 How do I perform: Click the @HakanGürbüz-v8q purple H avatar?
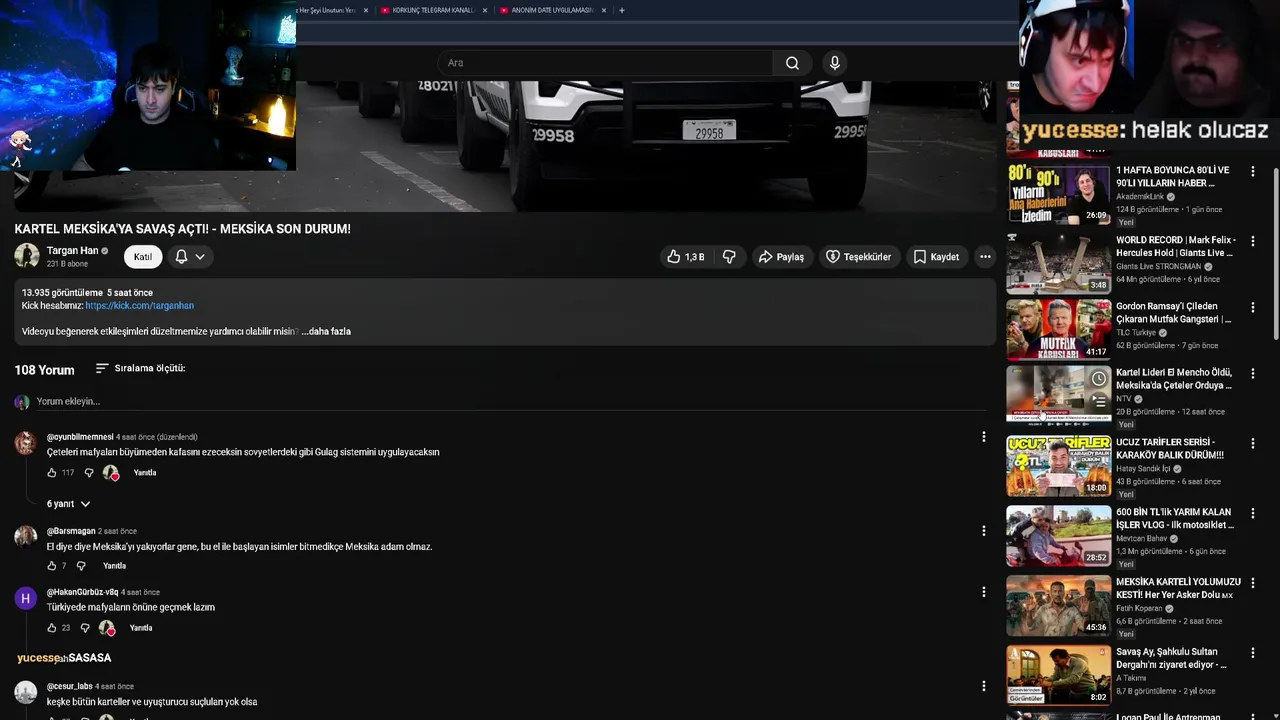[x=26, y=598]
